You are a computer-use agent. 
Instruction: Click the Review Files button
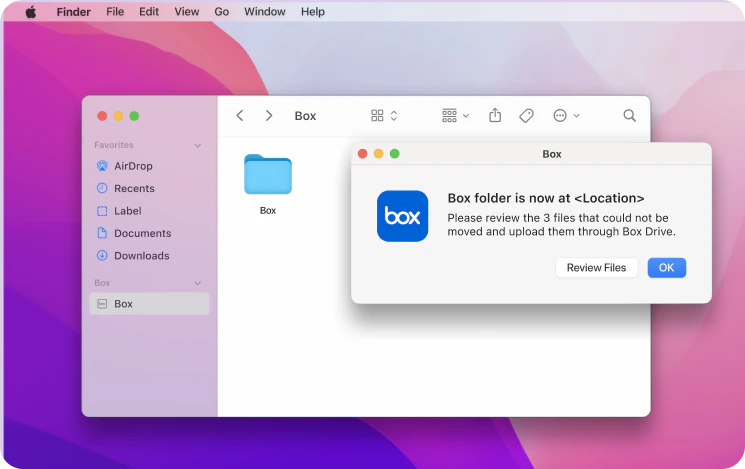click(596, 268)
